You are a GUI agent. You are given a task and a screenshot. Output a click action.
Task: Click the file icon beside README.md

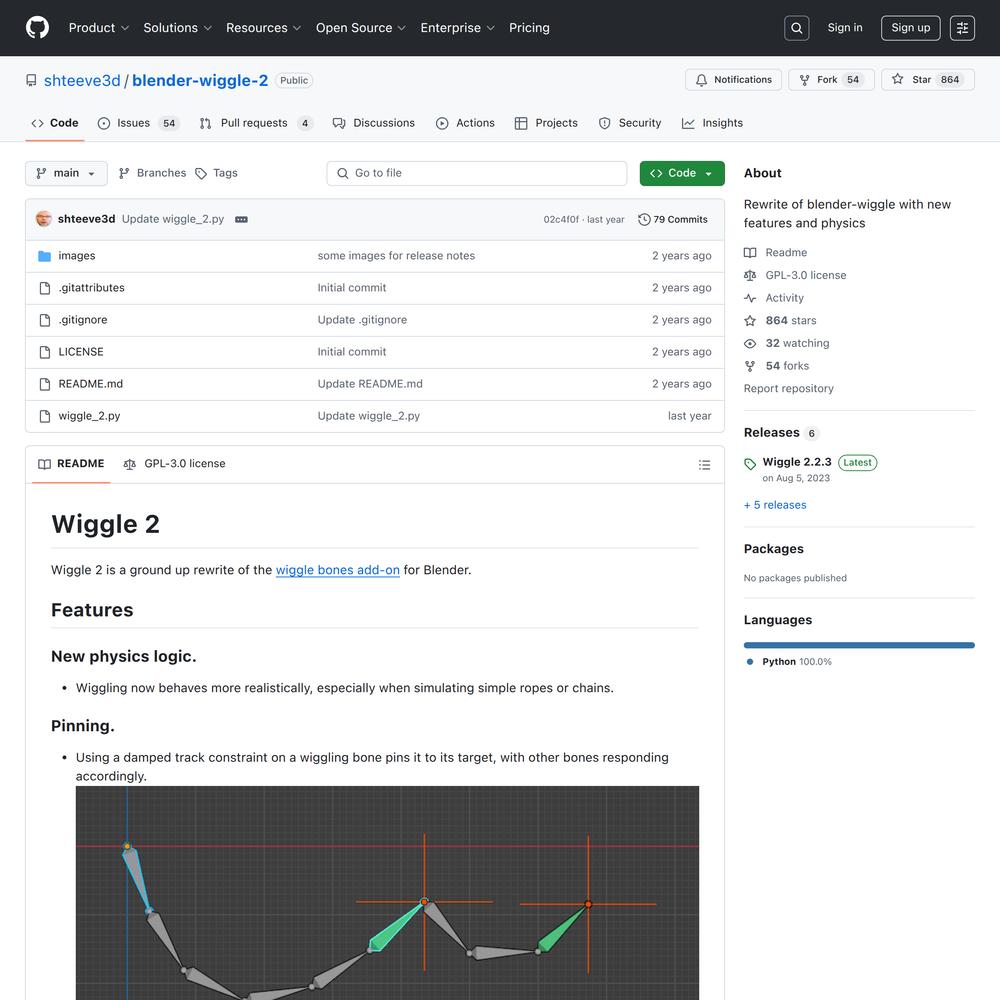(45, 384)
